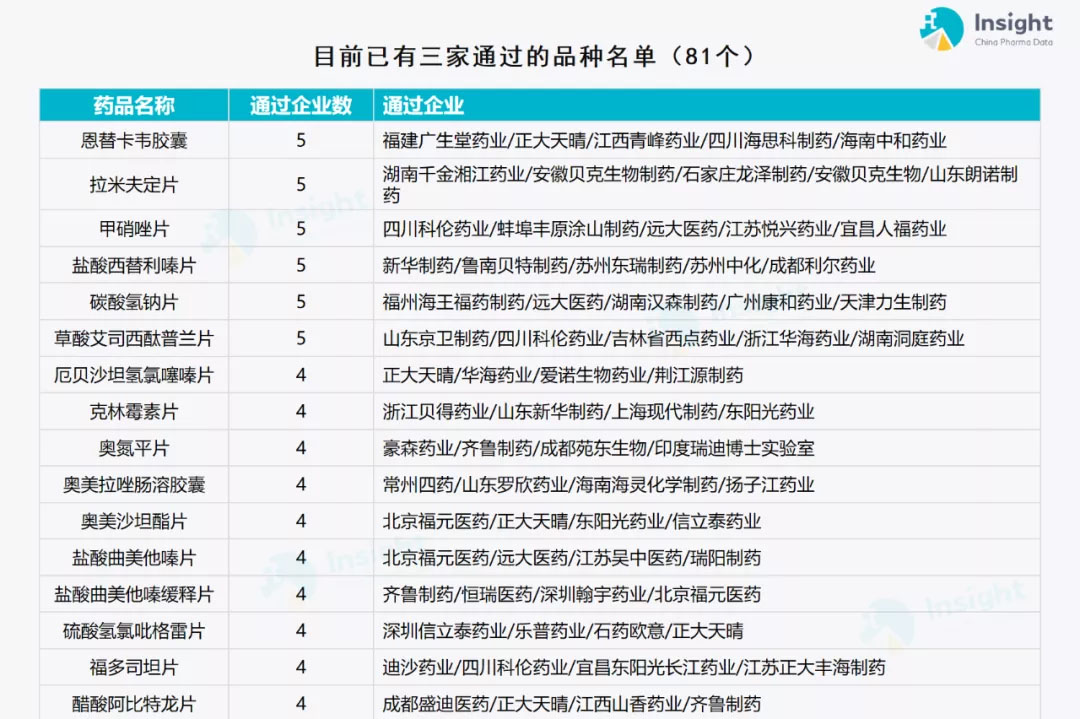Select the 通过企业数 column header
This screenshot has width=1080, height=719.
click(301, 106)
